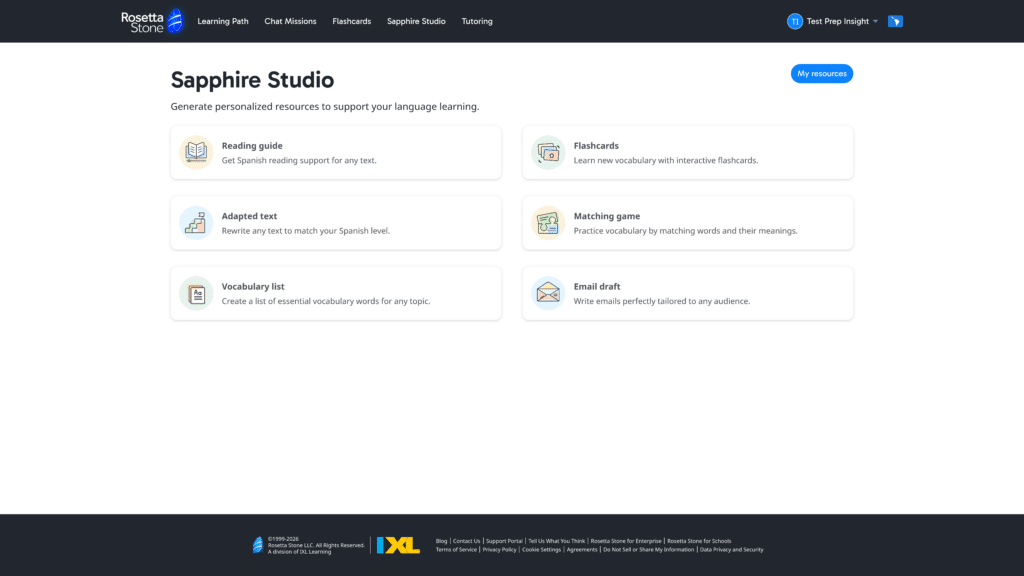Click the Flashcards card stack icon

coord(548,152)
